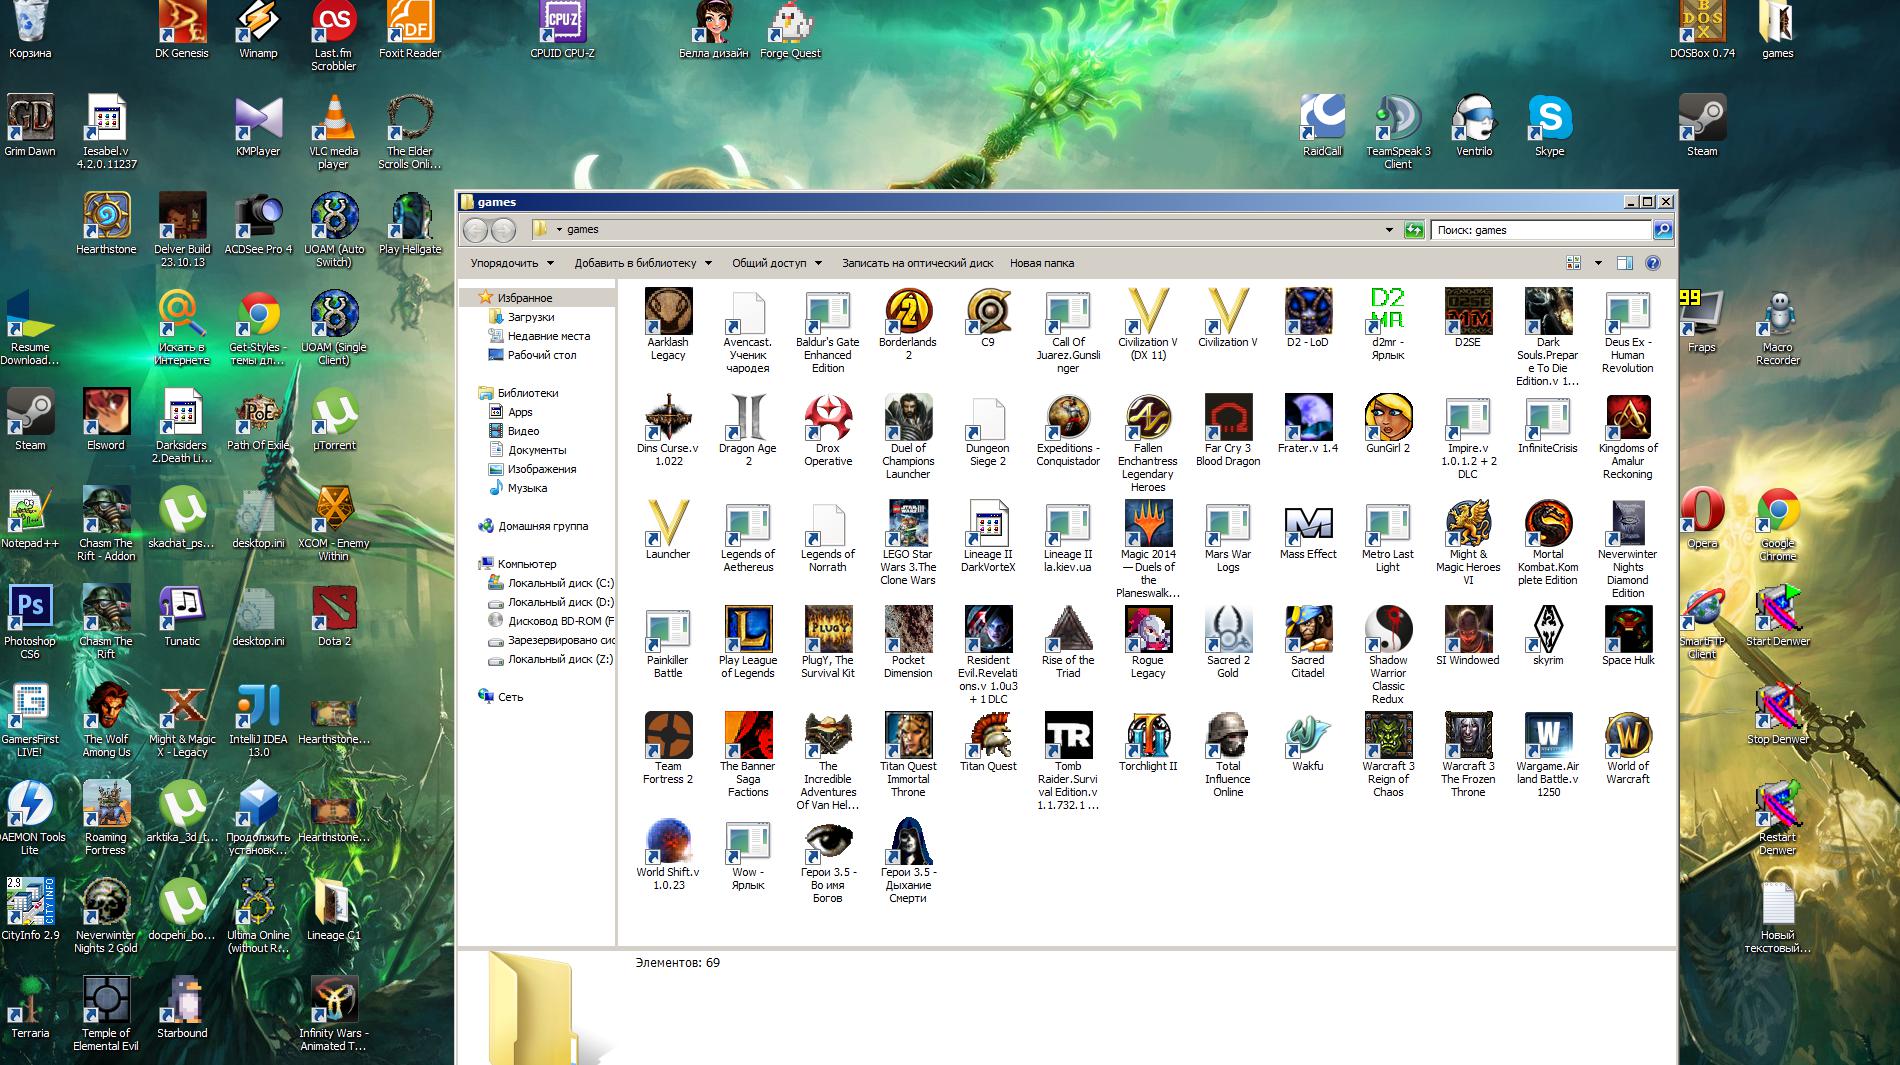Screen dimensions: 1900x1065
Task: Open the Opera desktop icon
Action: pyautogui.click(x=1702, y=518)
